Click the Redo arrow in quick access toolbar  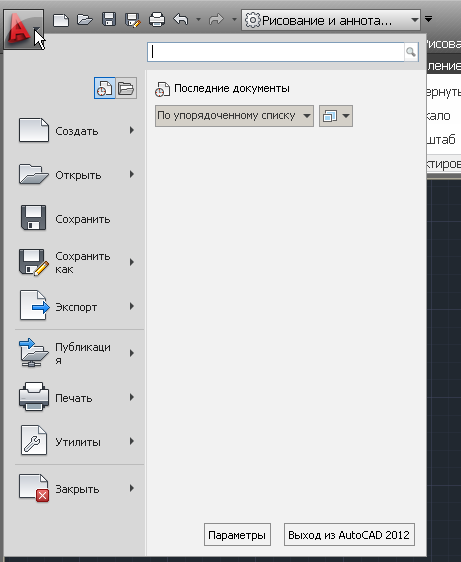216,19
